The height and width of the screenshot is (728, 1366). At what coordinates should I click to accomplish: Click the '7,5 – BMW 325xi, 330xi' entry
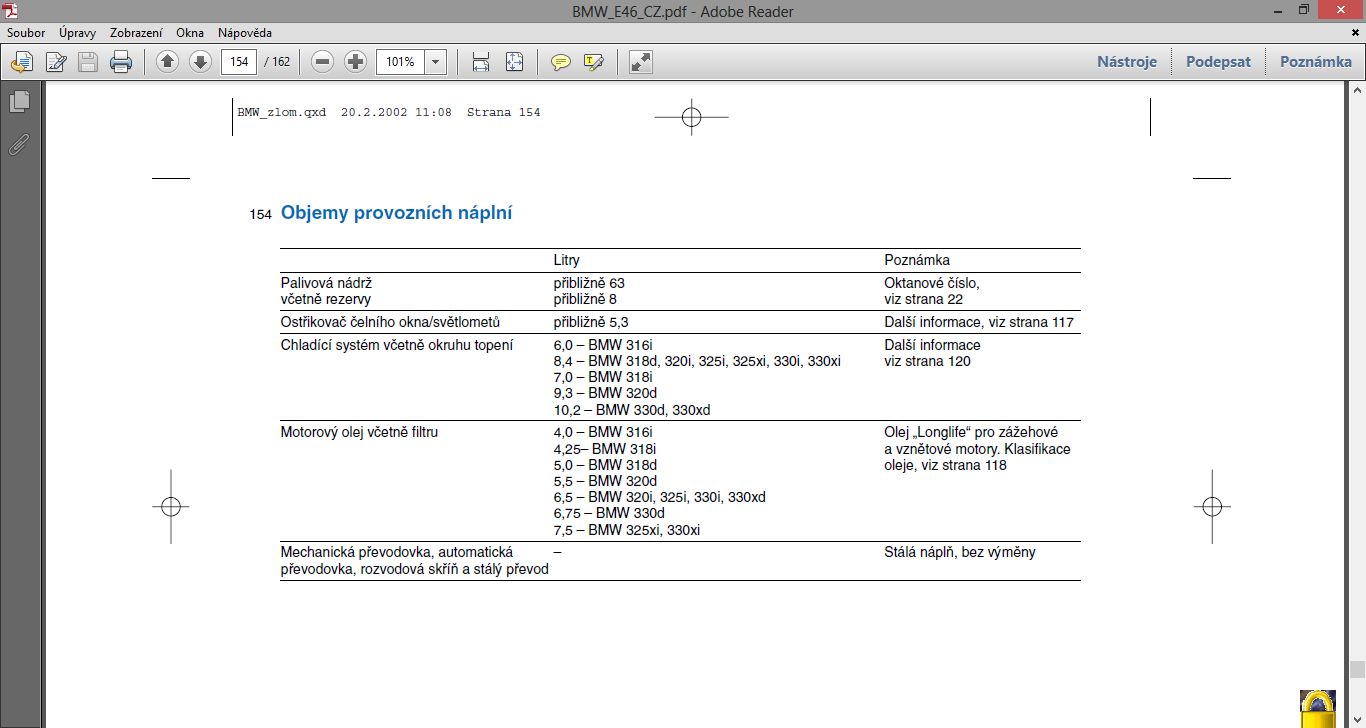(x=627, y=530)
